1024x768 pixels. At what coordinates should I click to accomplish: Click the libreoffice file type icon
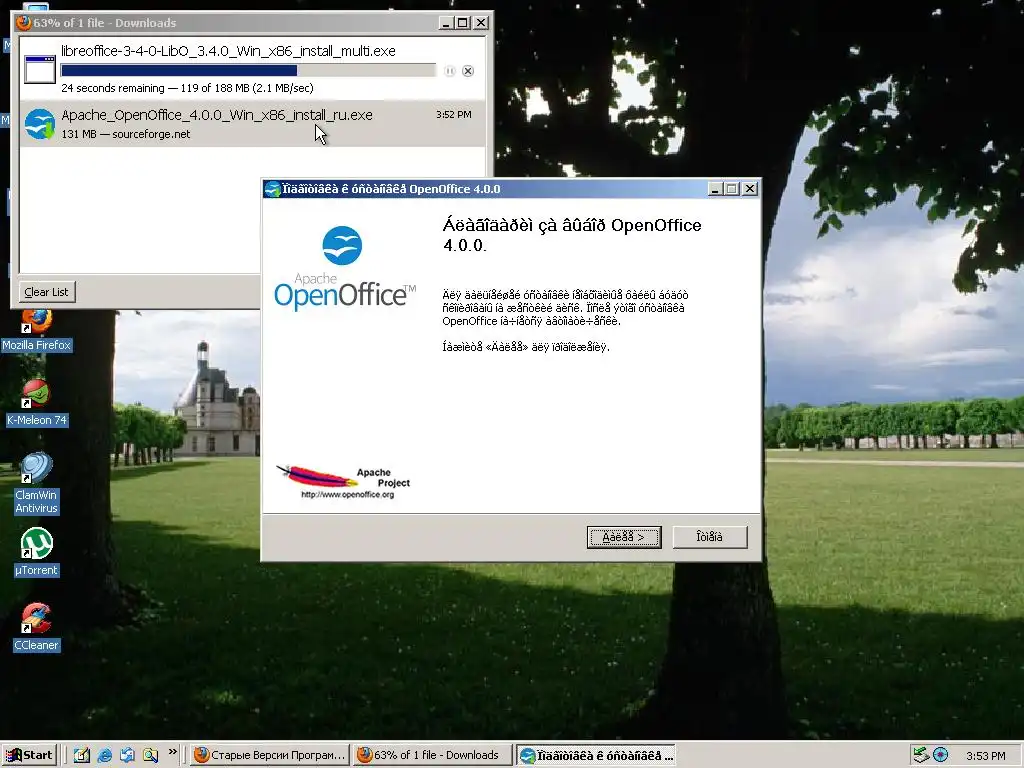coord(40,69)
